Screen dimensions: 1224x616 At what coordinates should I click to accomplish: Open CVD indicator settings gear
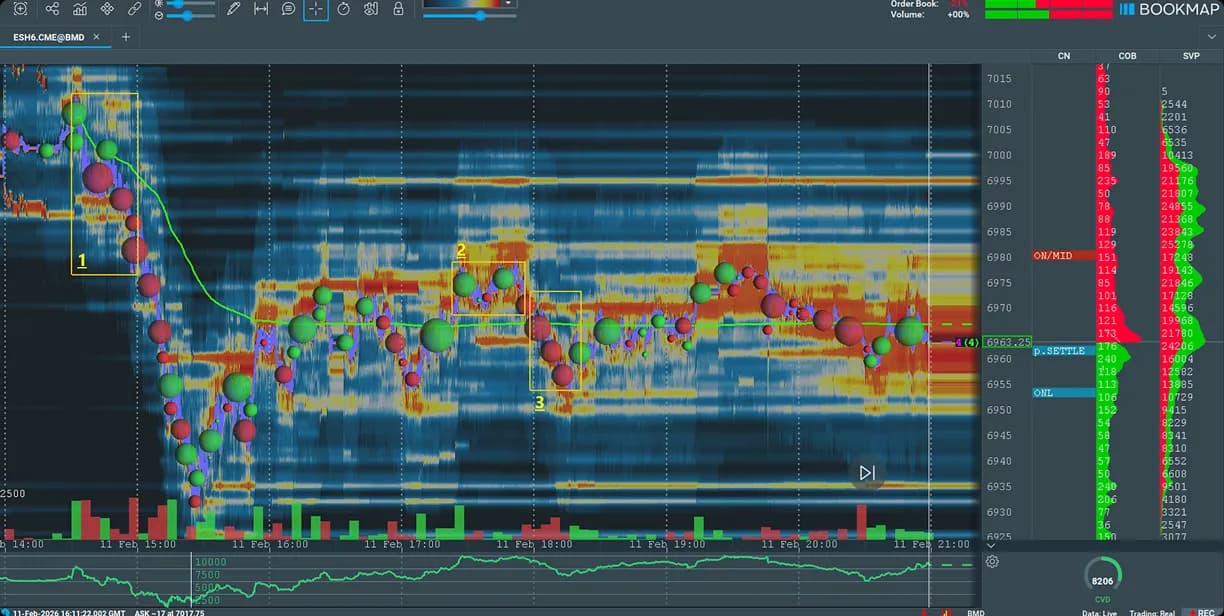tap(992, 562)
